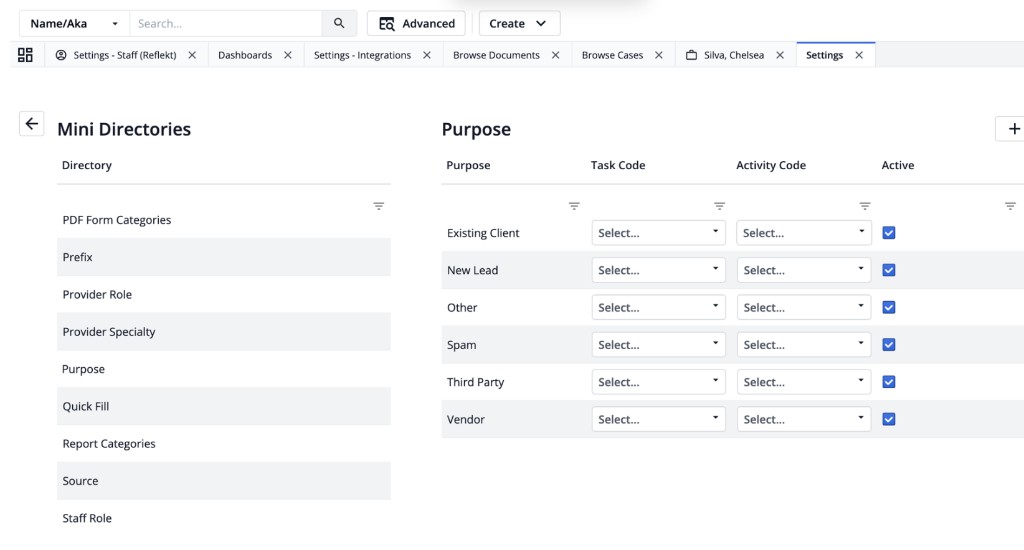Switch to Browse Cases tab
This screenshot has height=550, width=1024.
[613, 56]
